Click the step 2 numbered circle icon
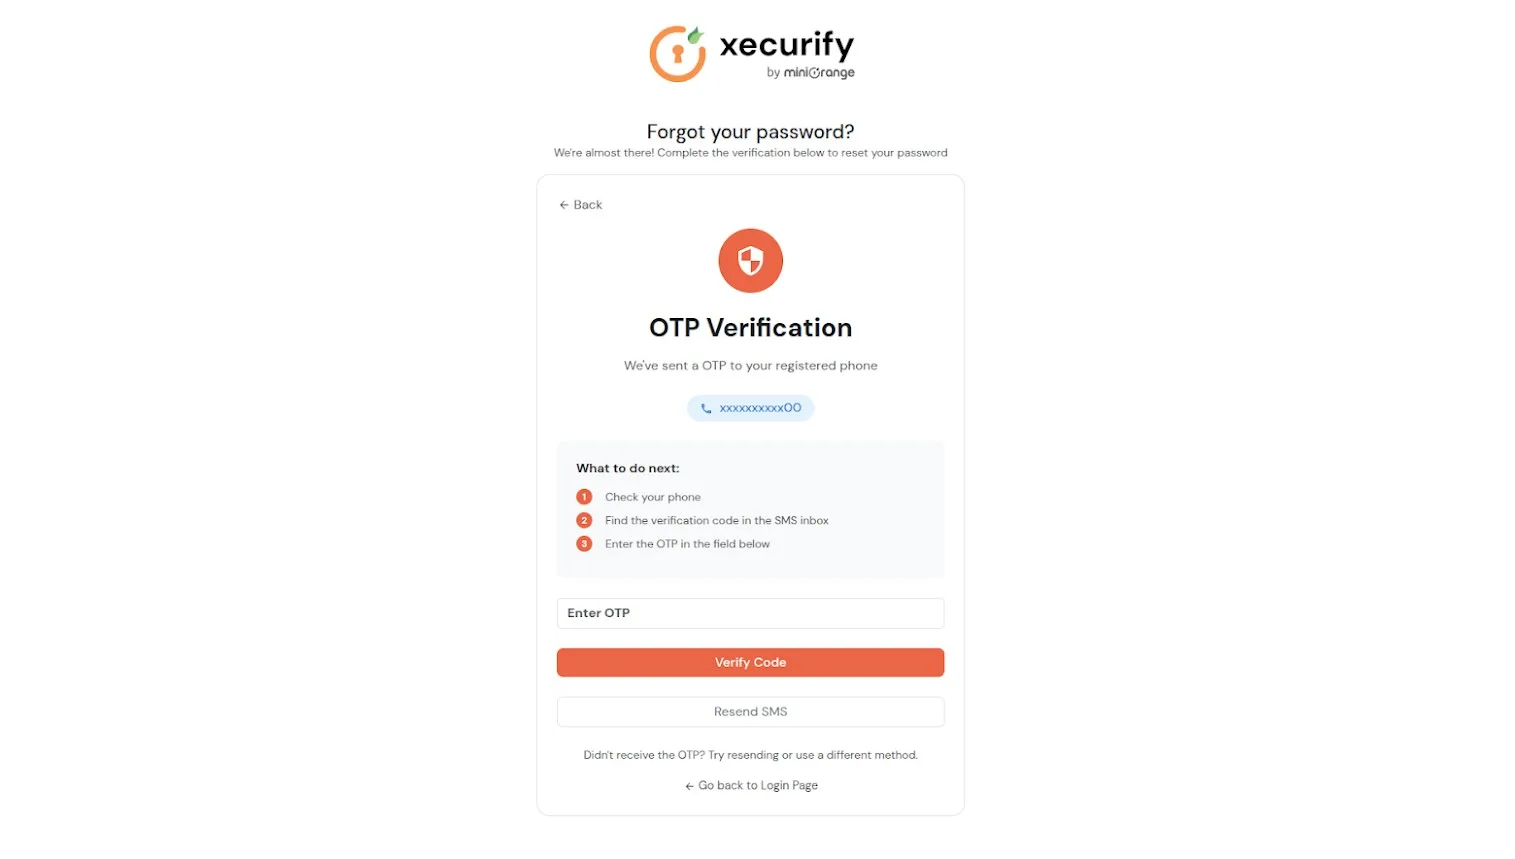 584,520
